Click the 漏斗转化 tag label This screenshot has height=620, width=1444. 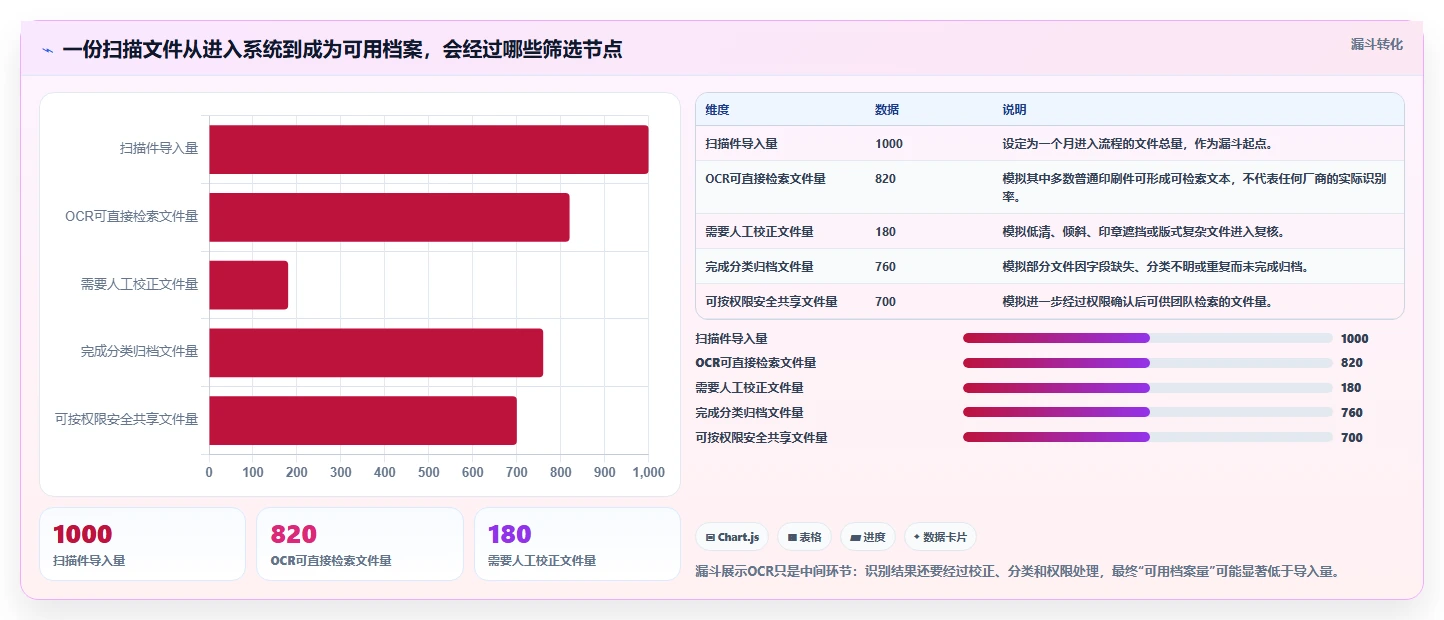click(x=1376, y=44)
